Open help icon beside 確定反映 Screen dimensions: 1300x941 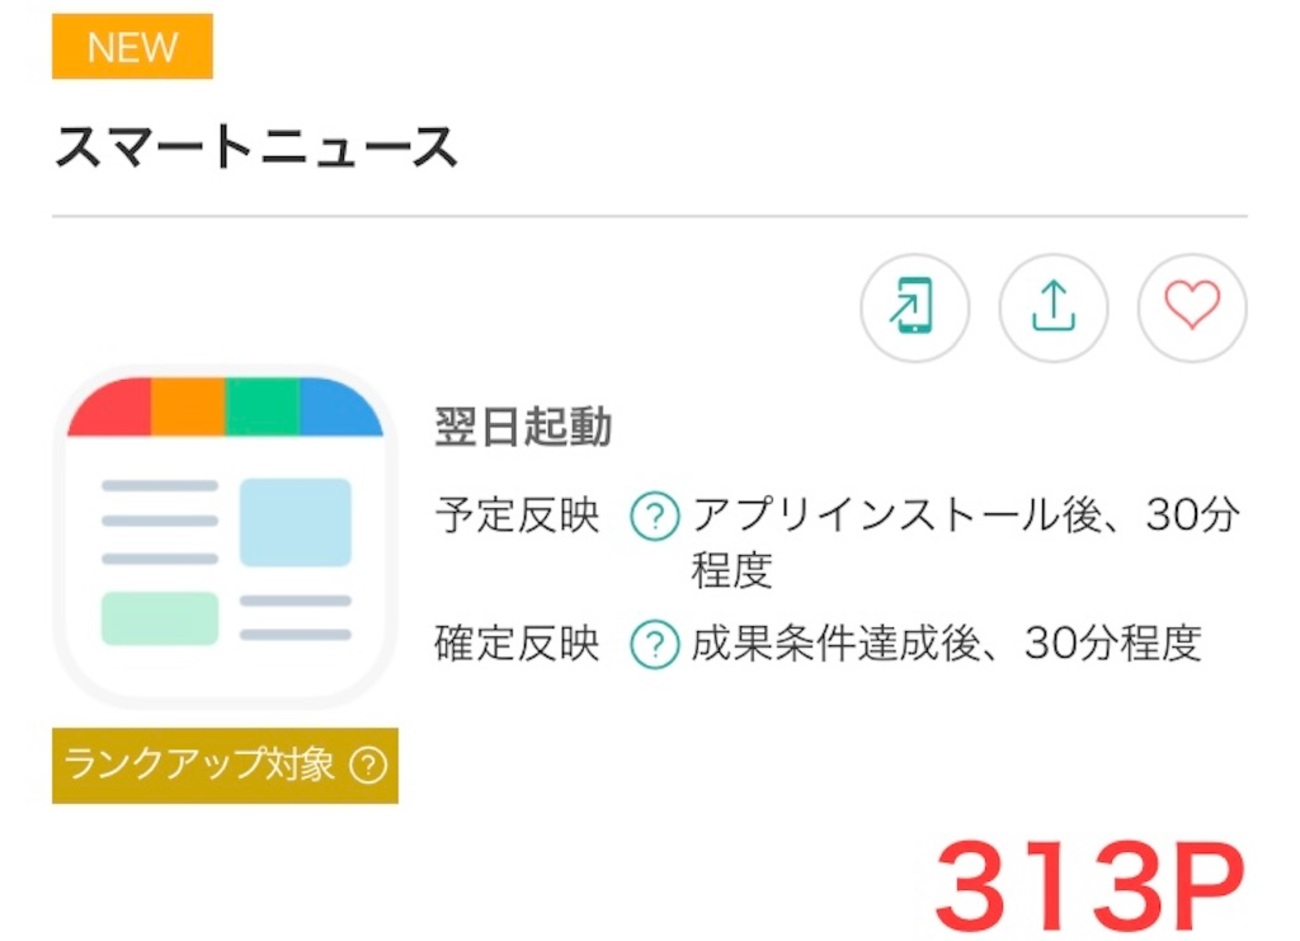655,643
